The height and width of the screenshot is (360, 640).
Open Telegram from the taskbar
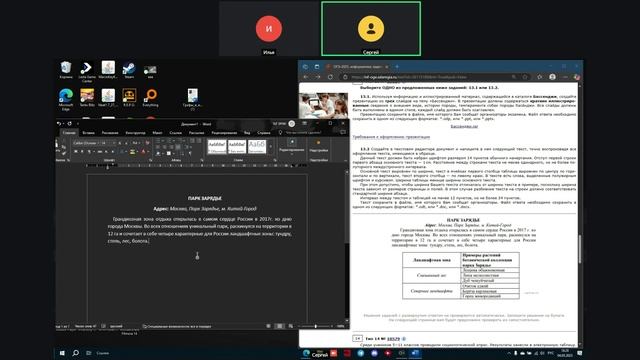point(361,353)
